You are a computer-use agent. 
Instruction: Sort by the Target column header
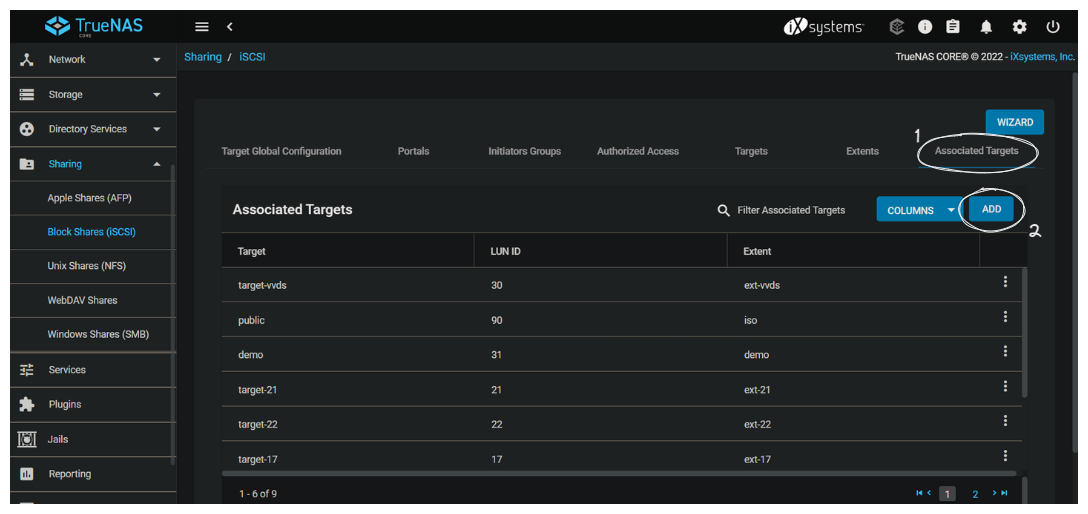pos(251,251)
